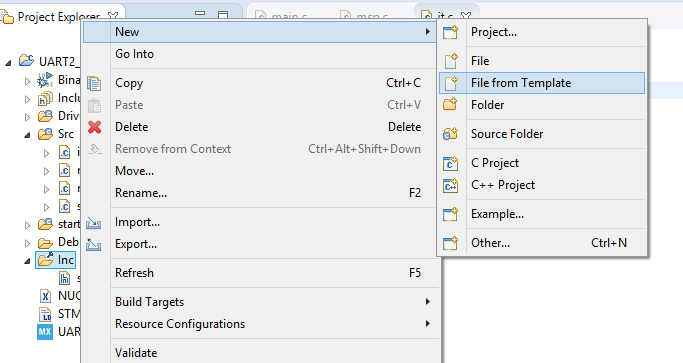Click the C Project icon
Screen dimensions: 683x363
pos(450,163)
